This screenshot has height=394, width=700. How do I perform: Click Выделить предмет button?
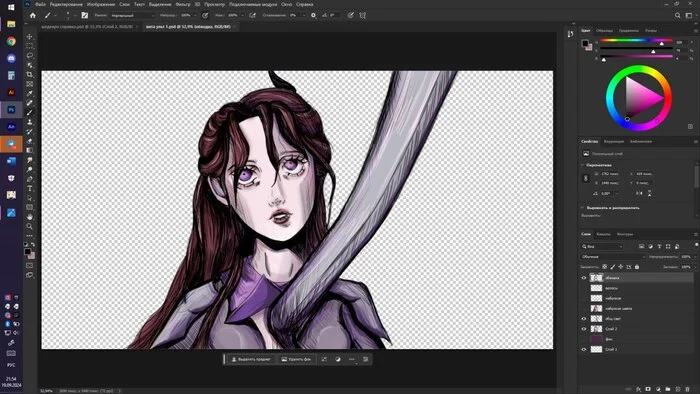point(251,359)
